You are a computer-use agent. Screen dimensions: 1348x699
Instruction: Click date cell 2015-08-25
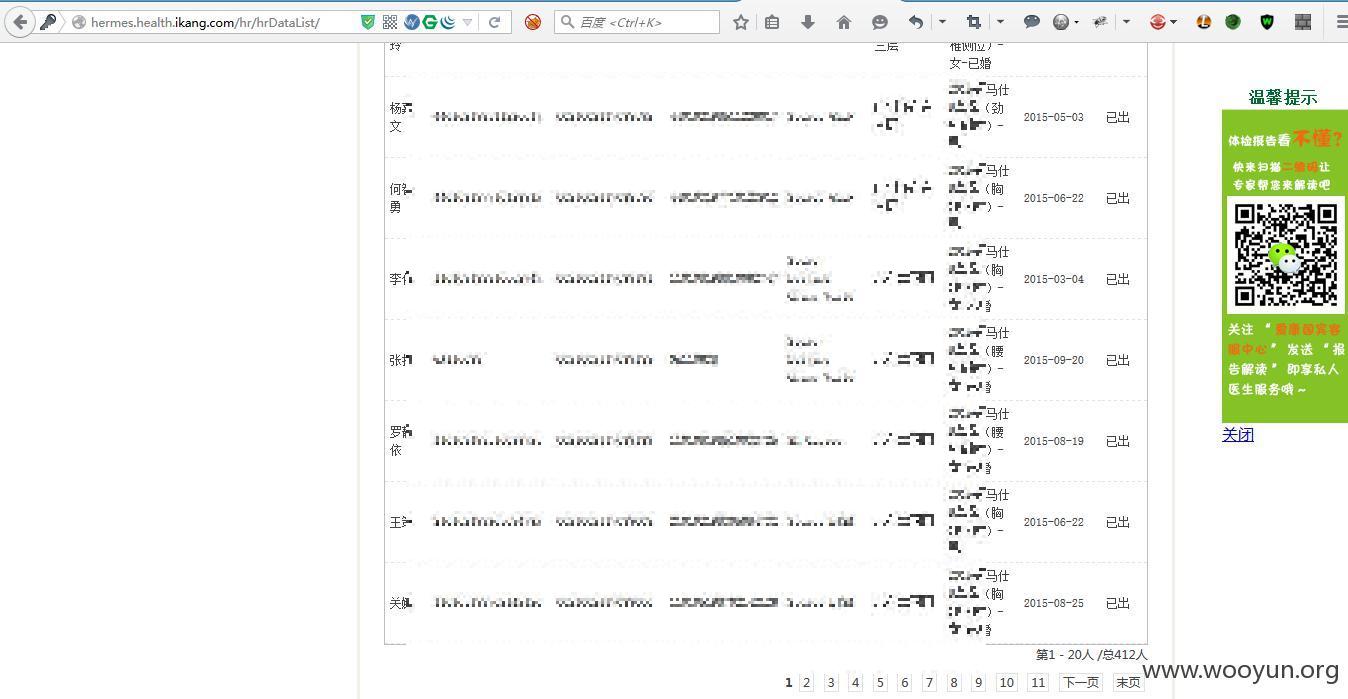tap(1053, 603)
